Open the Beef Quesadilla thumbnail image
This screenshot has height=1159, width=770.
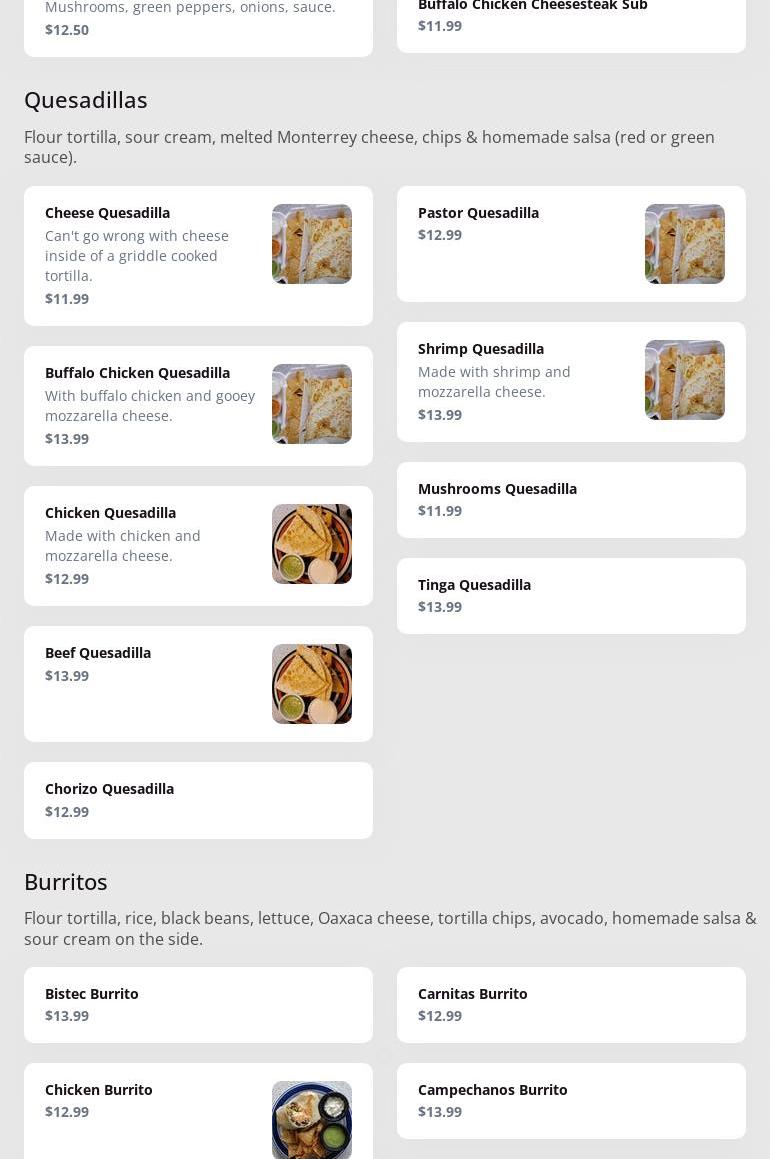point(312,684)
